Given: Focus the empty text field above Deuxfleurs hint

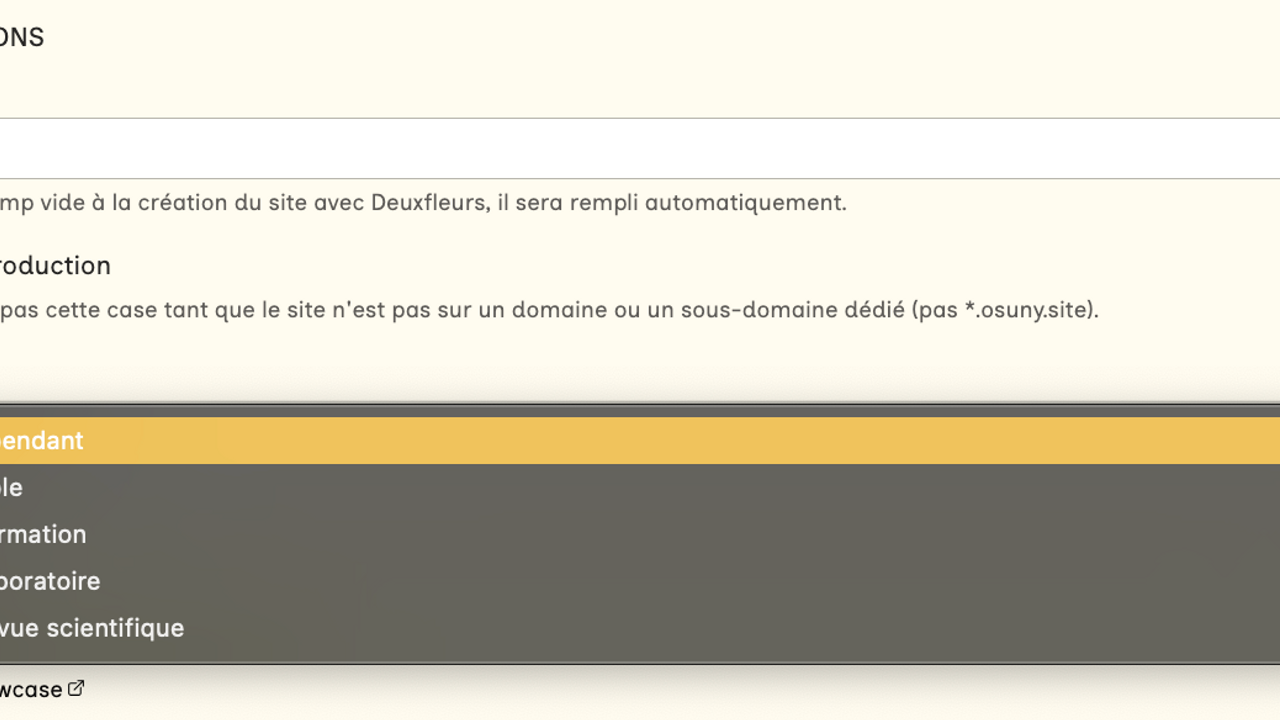Looking at the screenshot, I should (x=640, y=149).
